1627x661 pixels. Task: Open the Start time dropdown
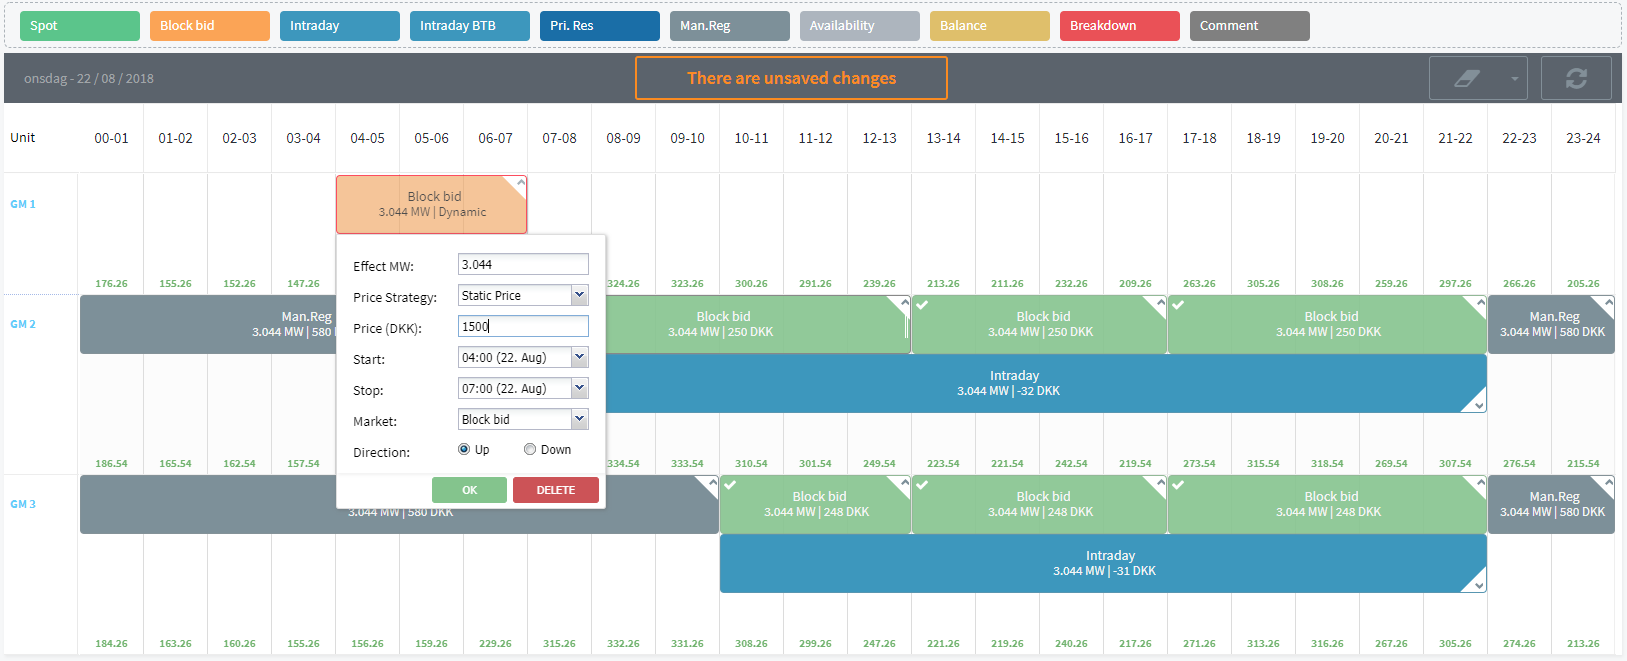pos(579,357)
